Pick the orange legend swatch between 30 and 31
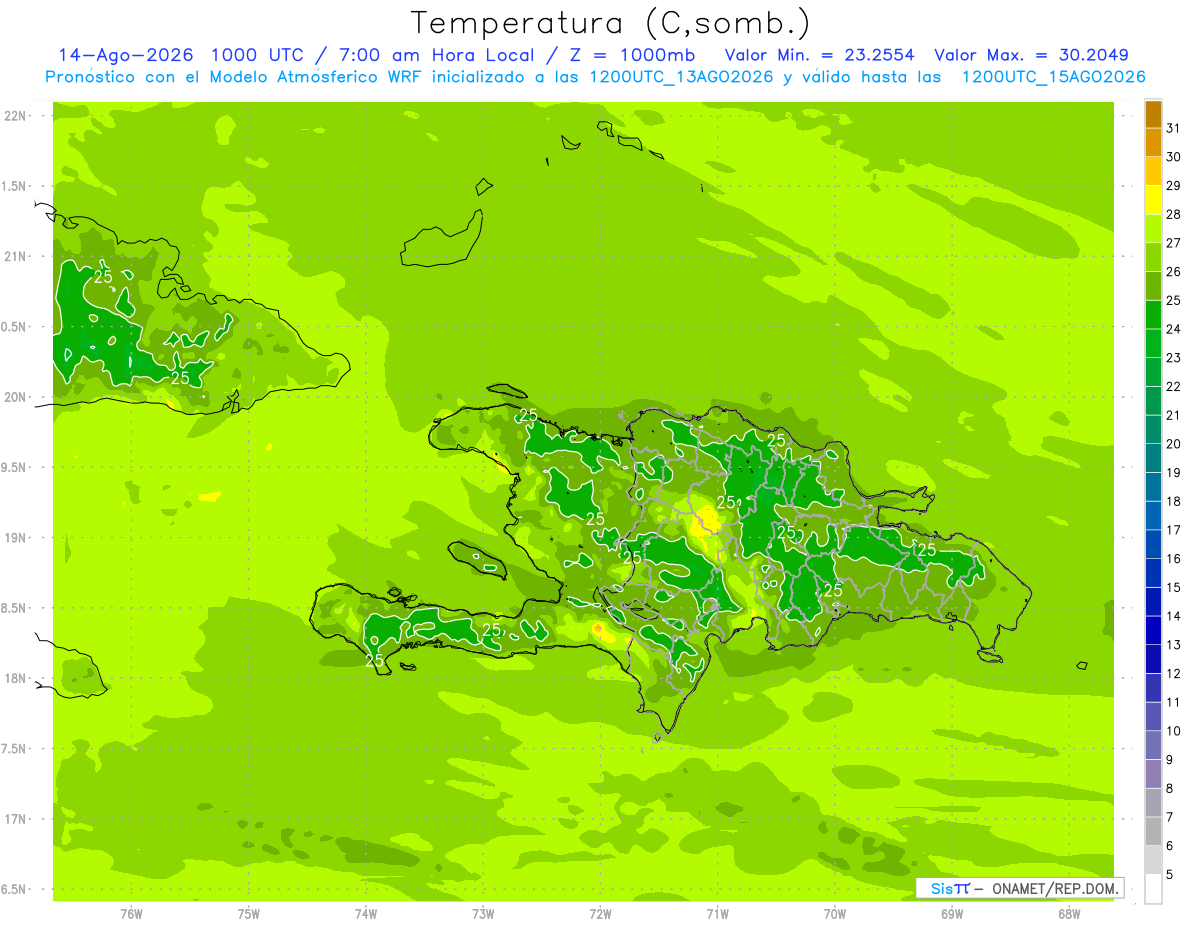 (x=1153, y=142)
